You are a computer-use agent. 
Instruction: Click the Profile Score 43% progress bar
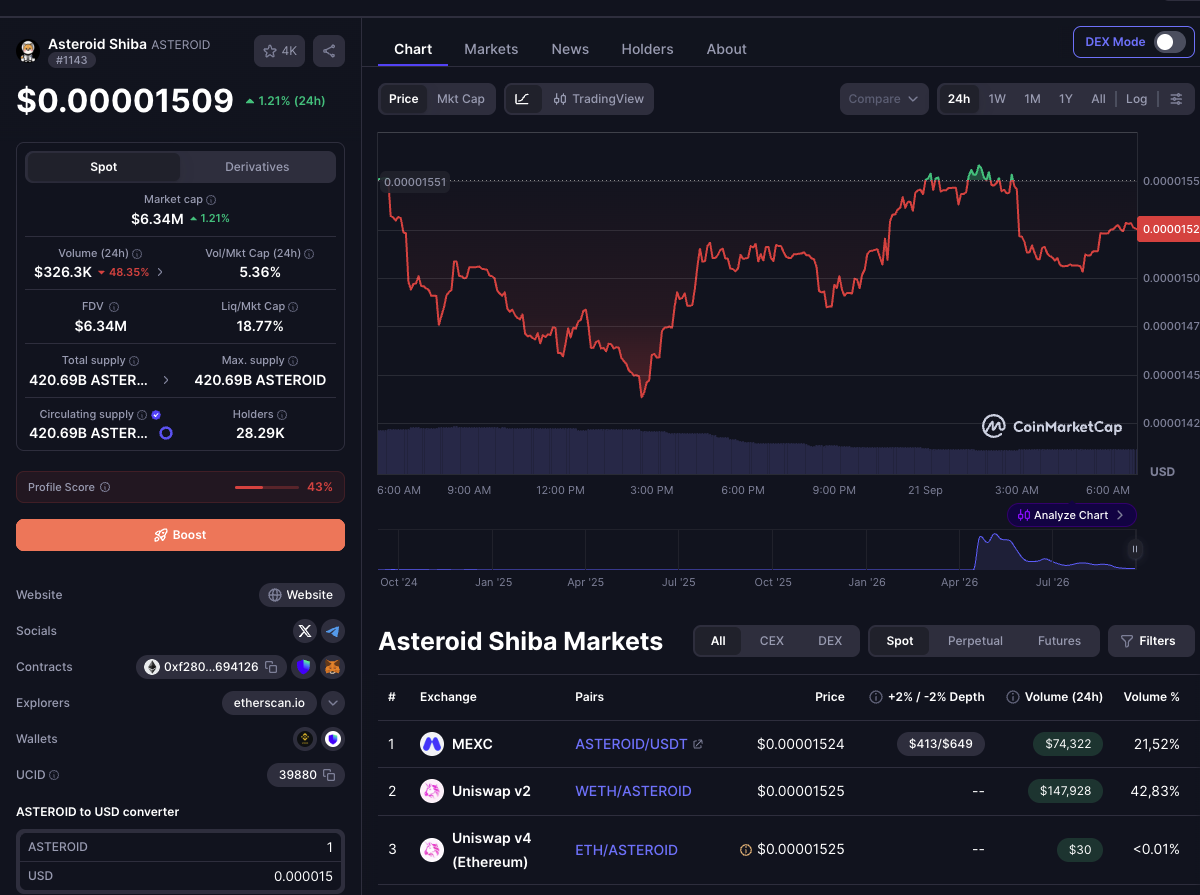[x=266, y=487]
